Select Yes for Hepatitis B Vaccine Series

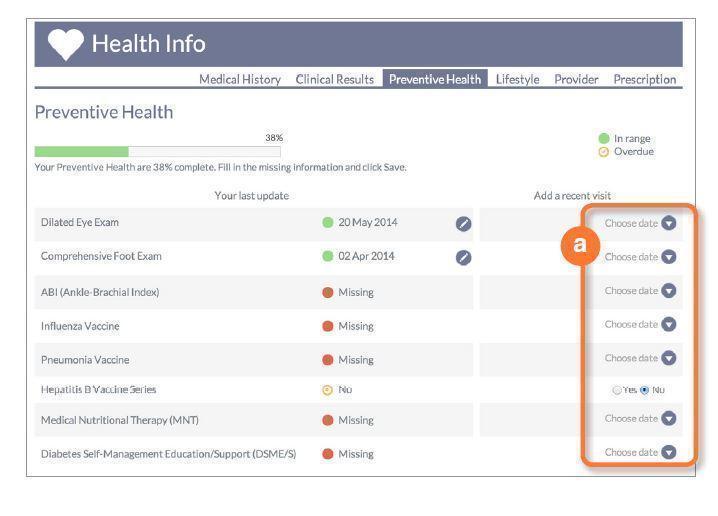coord(616,389)
